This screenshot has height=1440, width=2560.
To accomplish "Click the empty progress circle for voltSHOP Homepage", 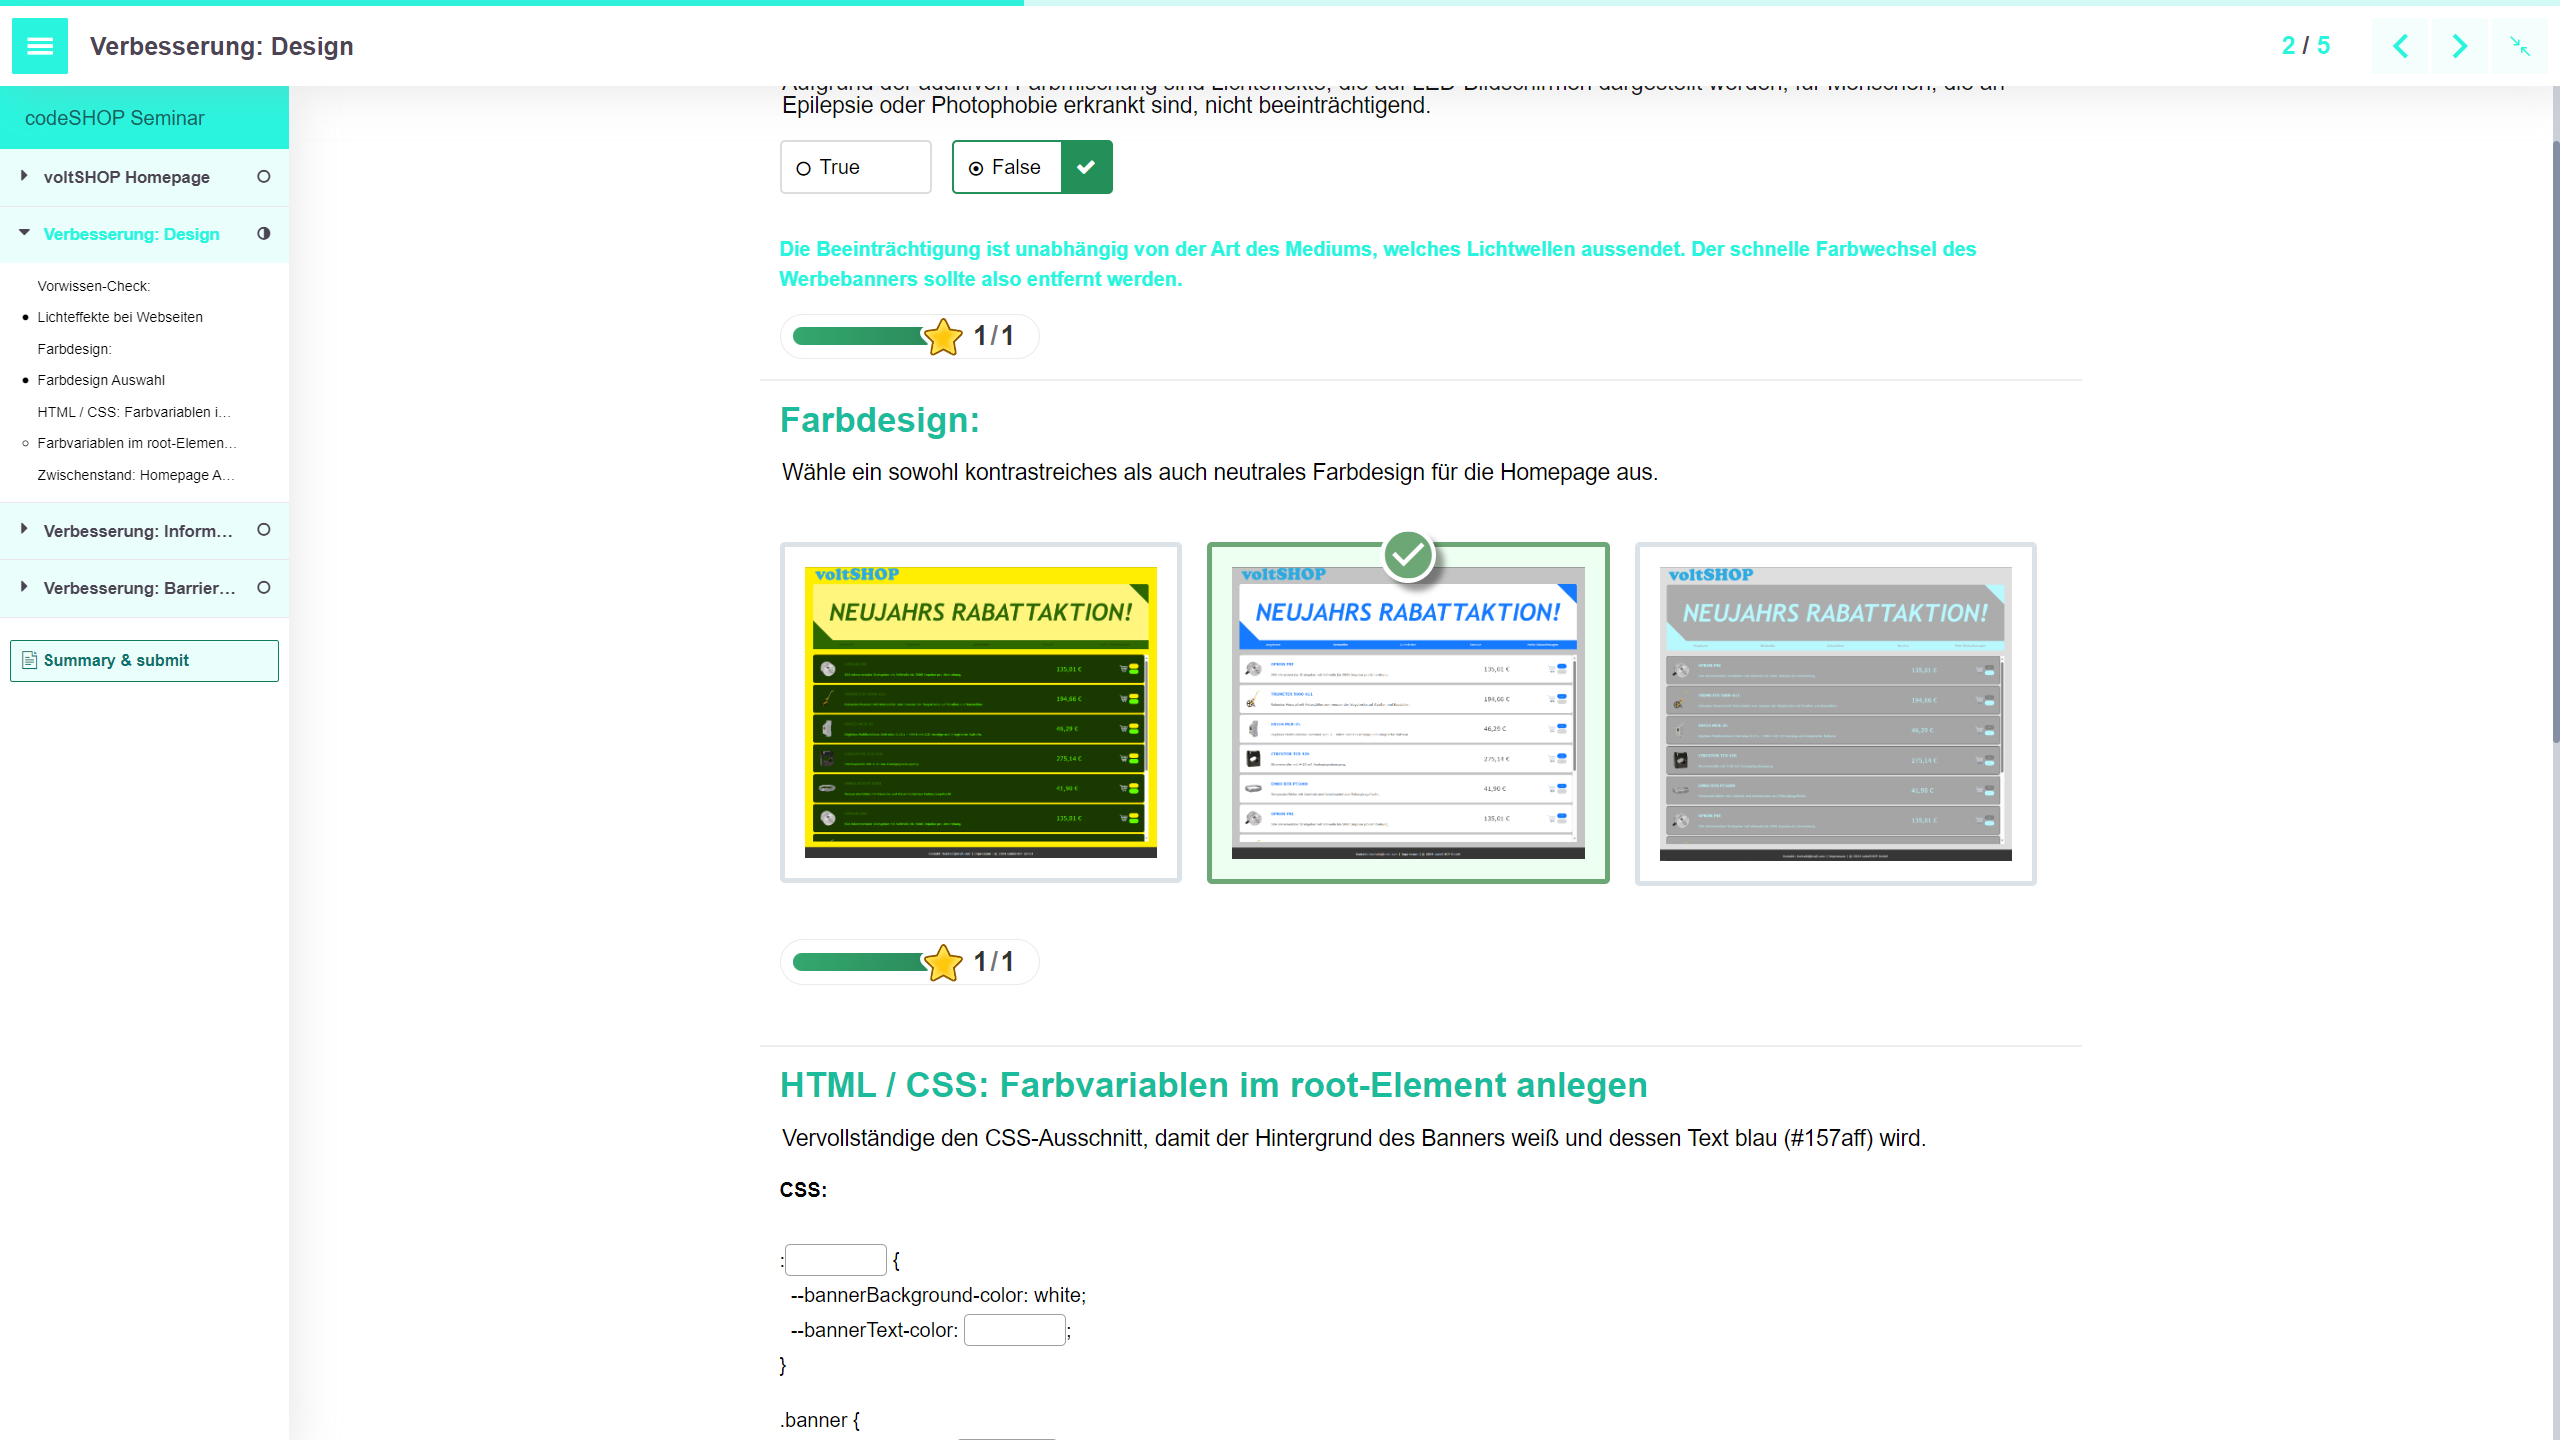I will [x=264, y=176].
